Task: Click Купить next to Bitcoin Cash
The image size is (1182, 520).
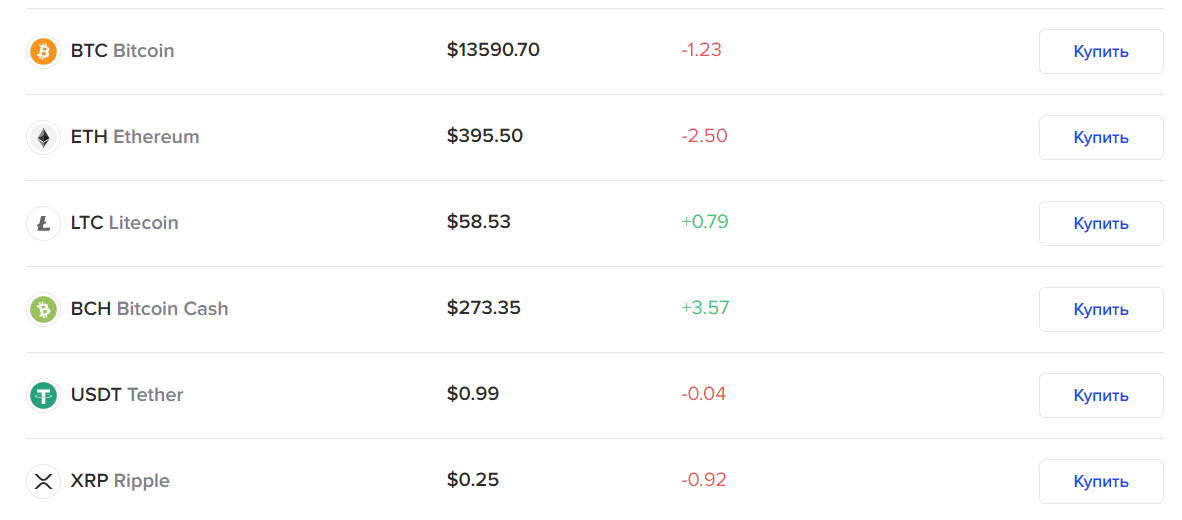Action: point(1101,309)
